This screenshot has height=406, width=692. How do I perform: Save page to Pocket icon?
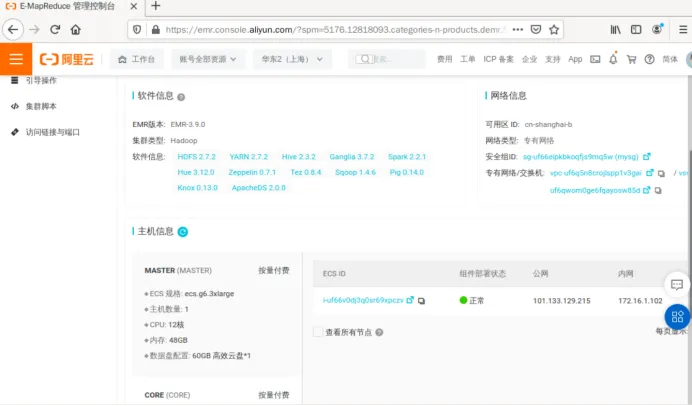[536, 30]
